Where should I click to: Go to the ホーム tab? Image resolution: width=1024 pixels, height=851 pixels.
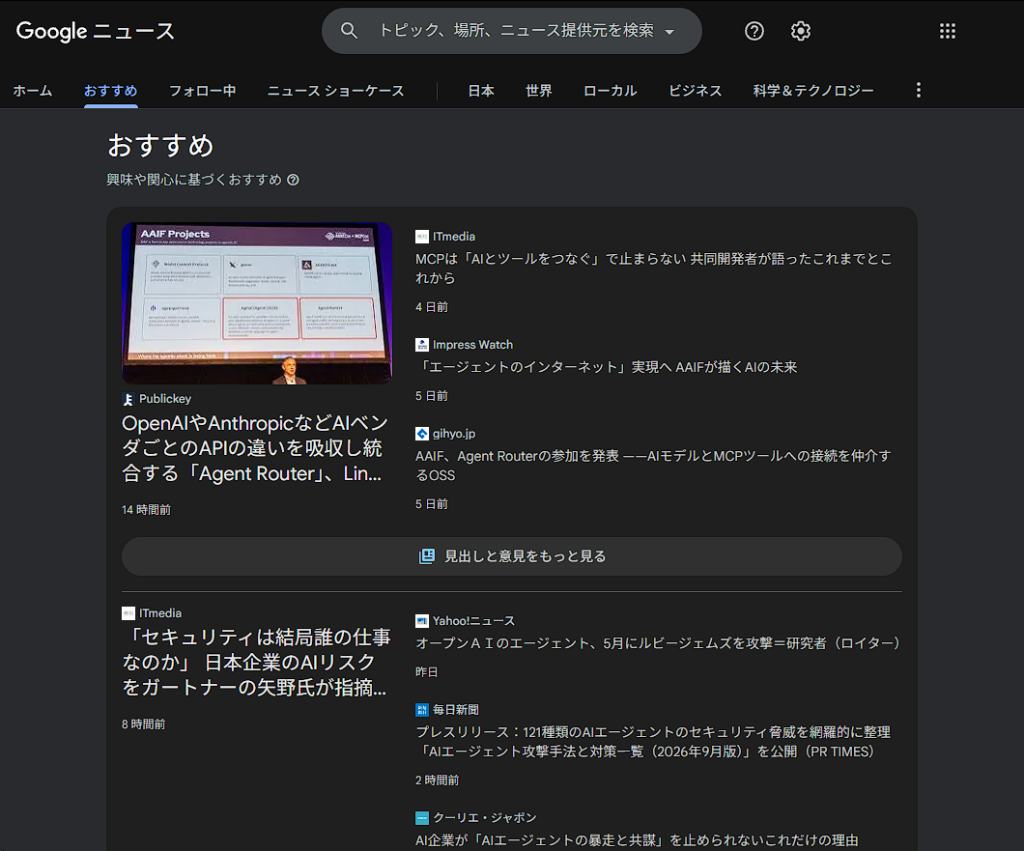click(x=33, y=90)
